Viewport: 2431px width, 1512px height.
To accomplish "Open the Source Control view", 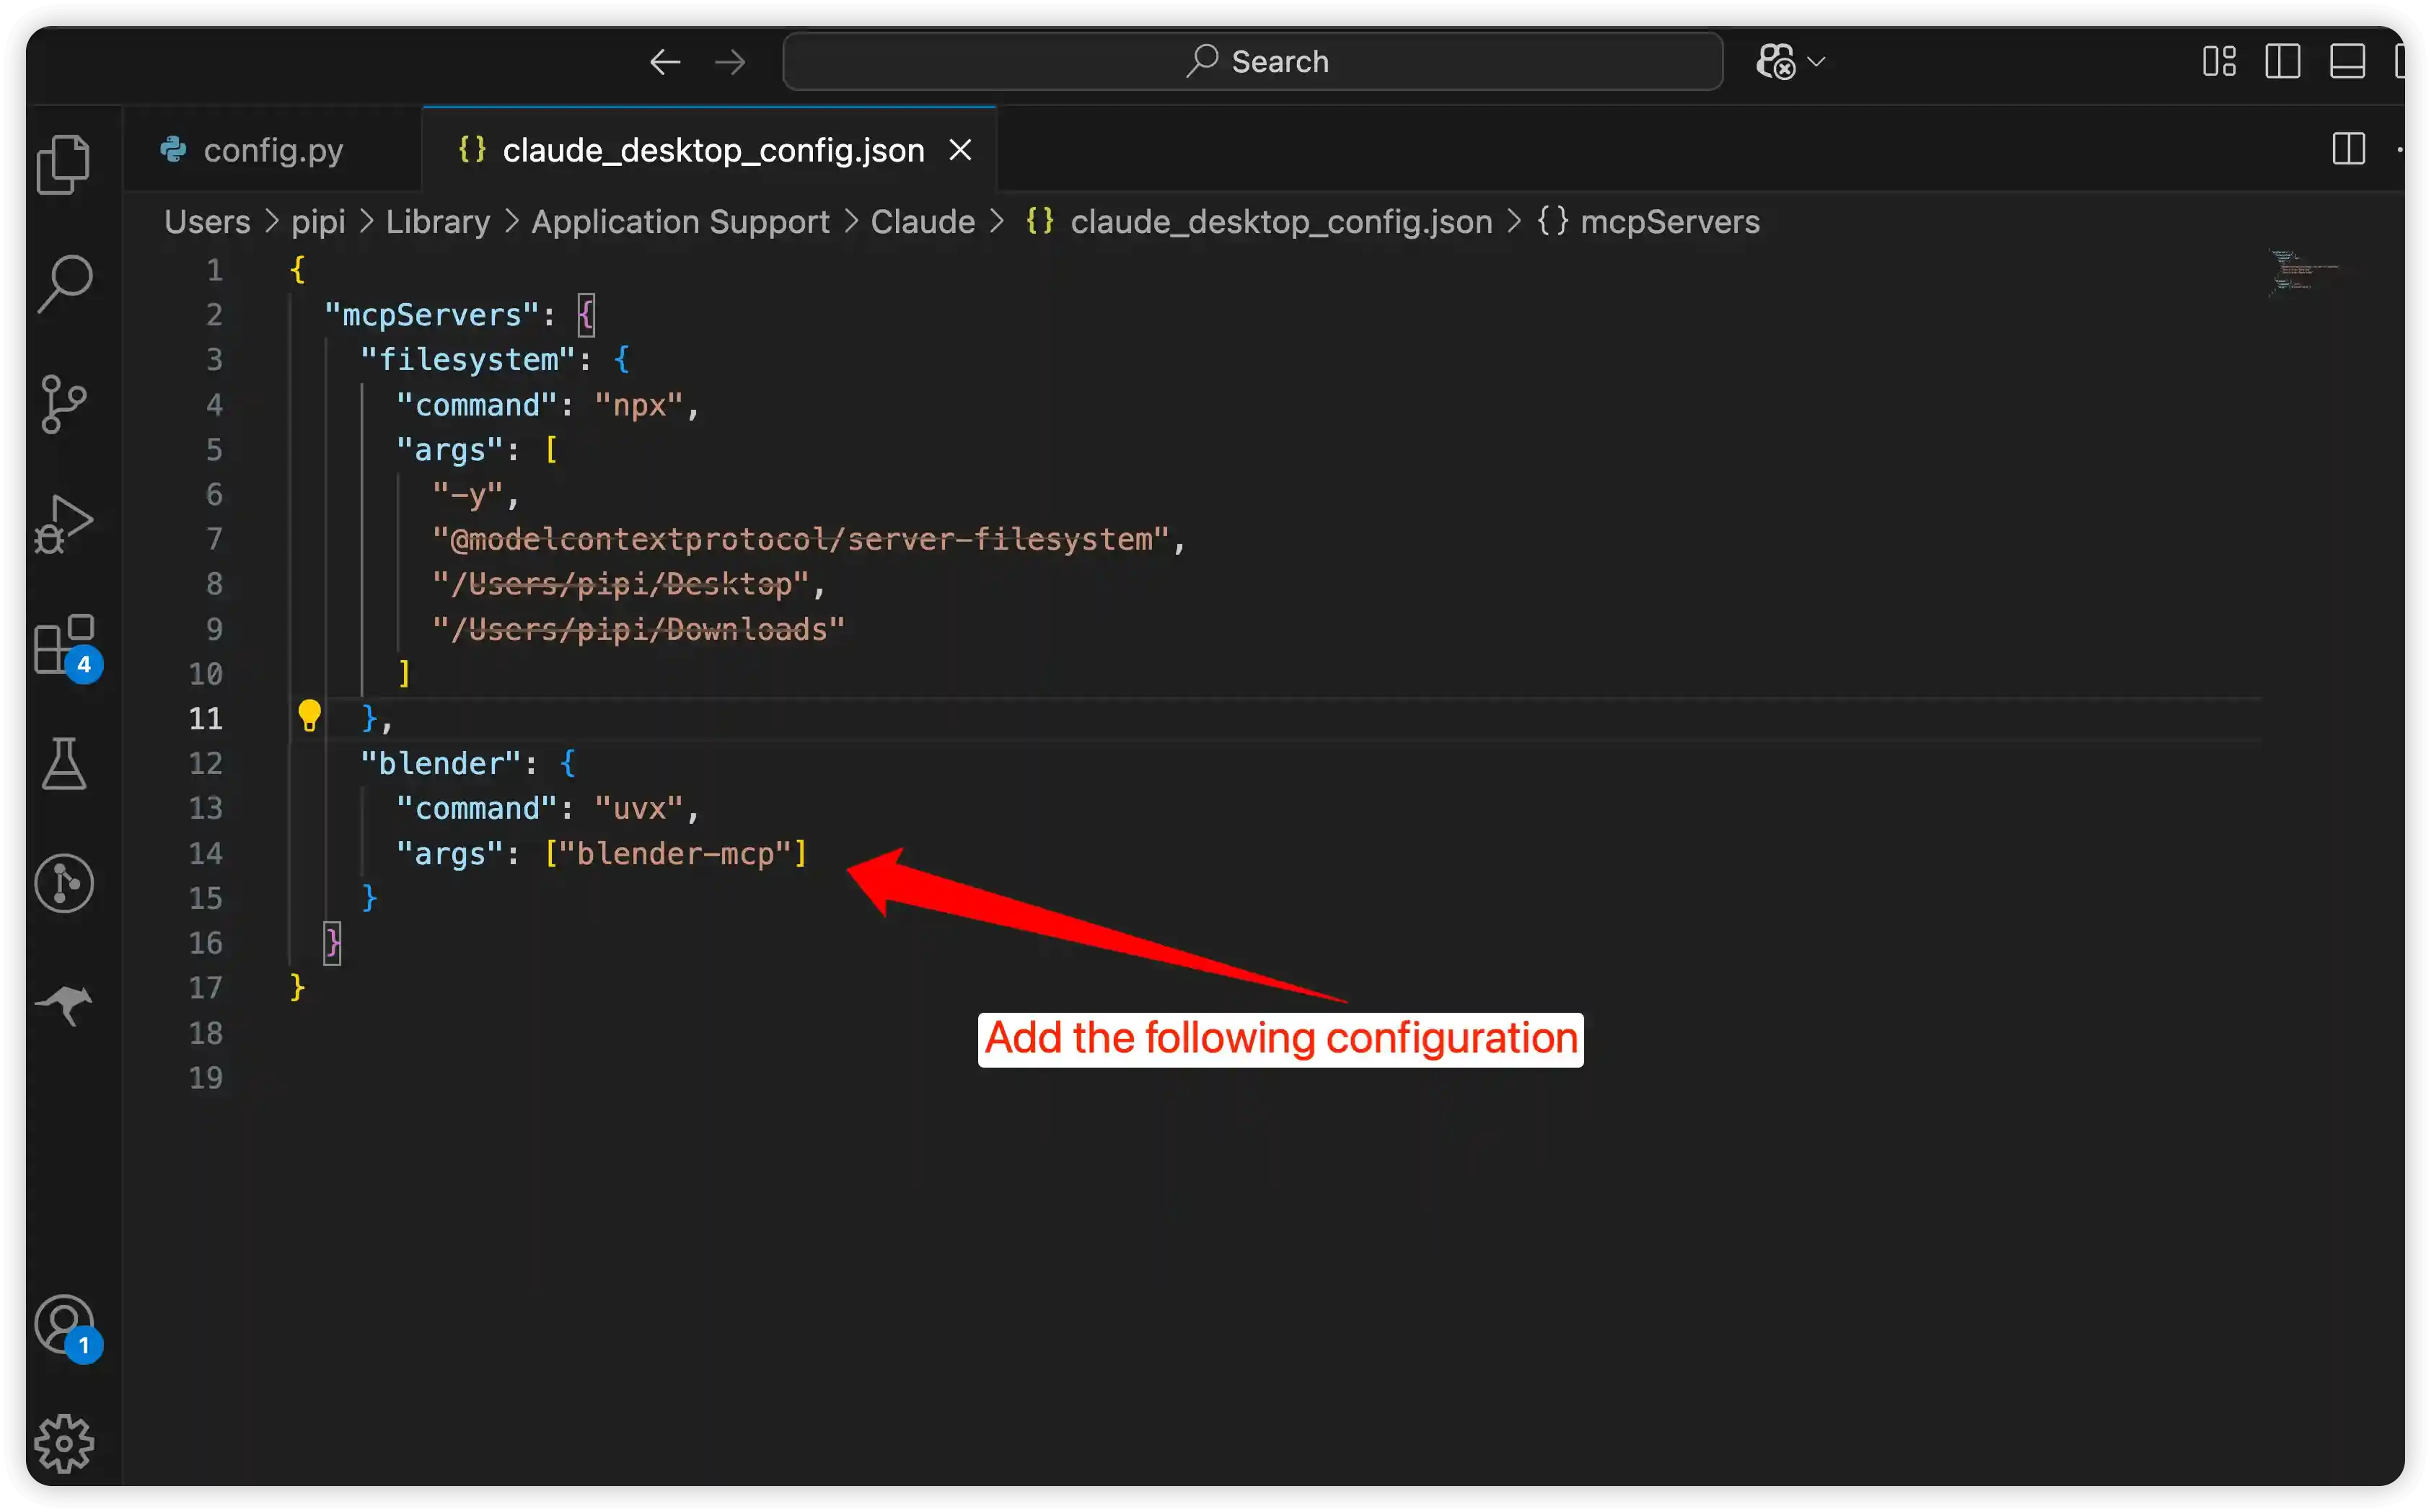I will pos(64,404).
